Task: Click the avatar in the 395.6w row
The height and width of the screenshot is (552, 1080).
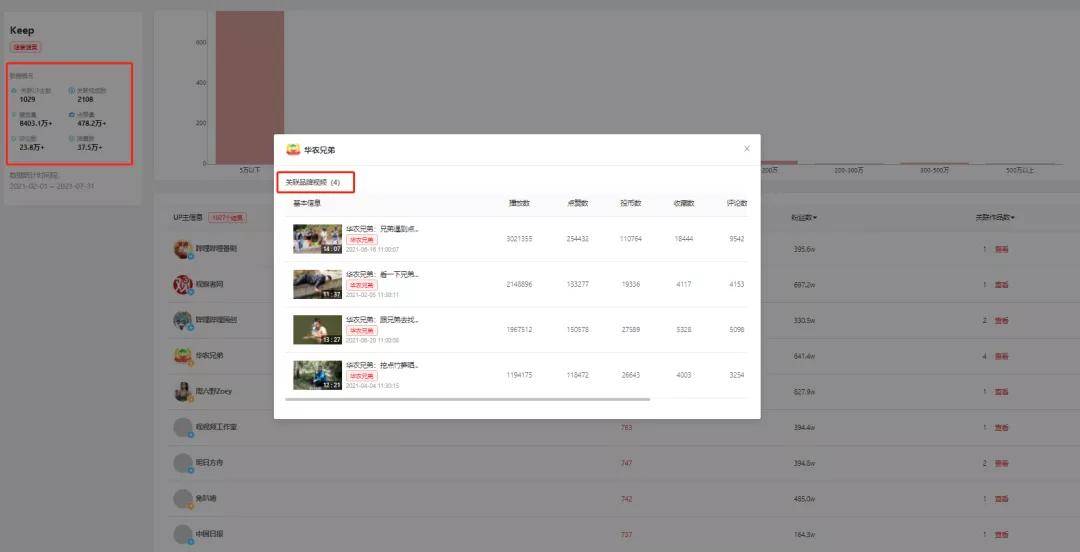Action: tap(183, 249)
